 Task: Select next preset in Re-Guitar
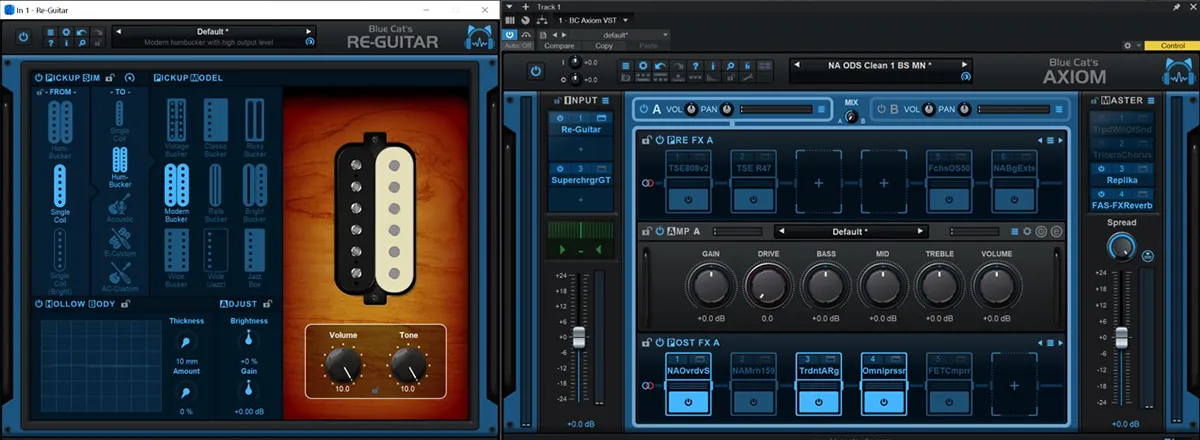[310, 31]
